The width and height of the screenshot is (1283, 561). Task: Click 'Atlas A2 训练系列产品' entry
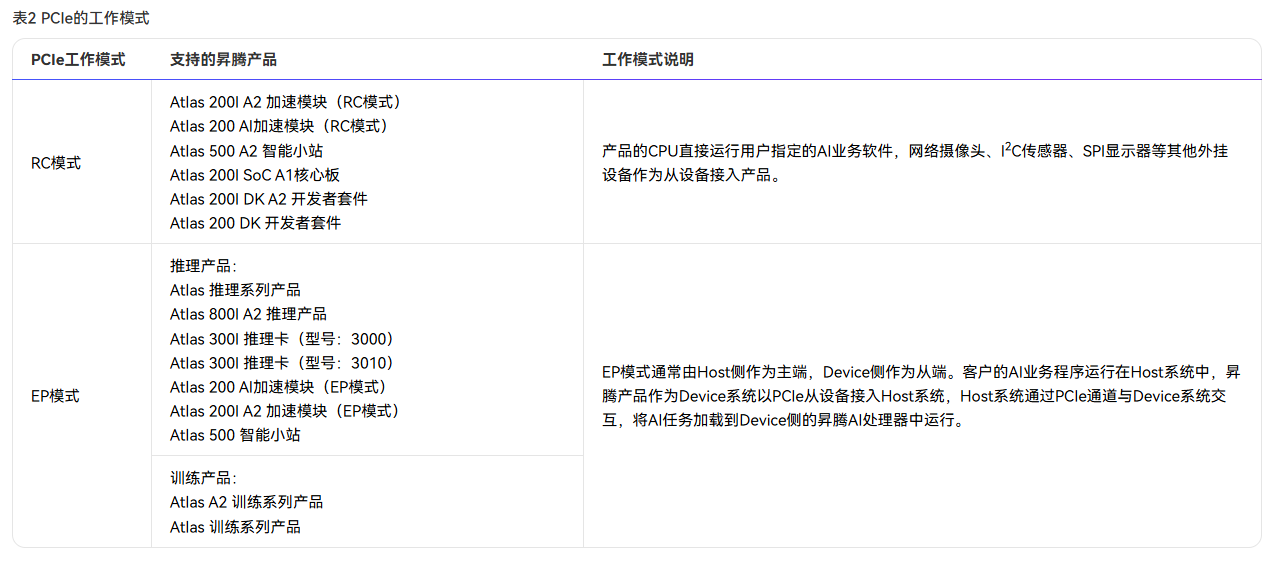point(246,502)
